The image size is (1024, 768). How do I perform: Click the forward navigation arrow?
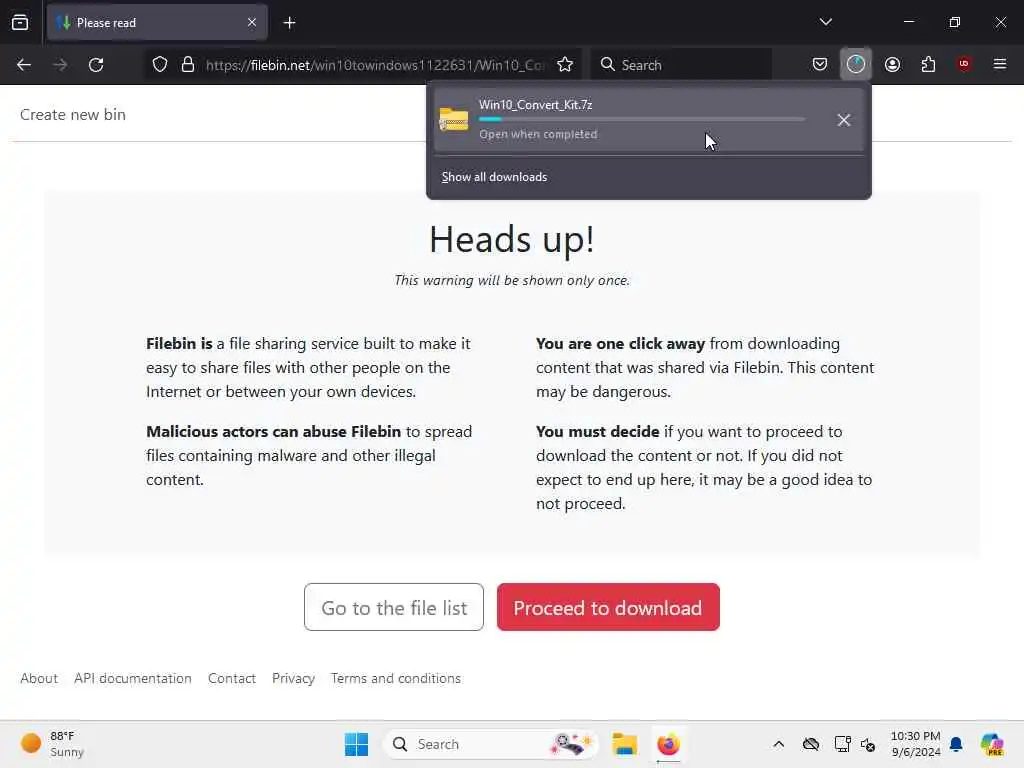[x=60, y=65]
